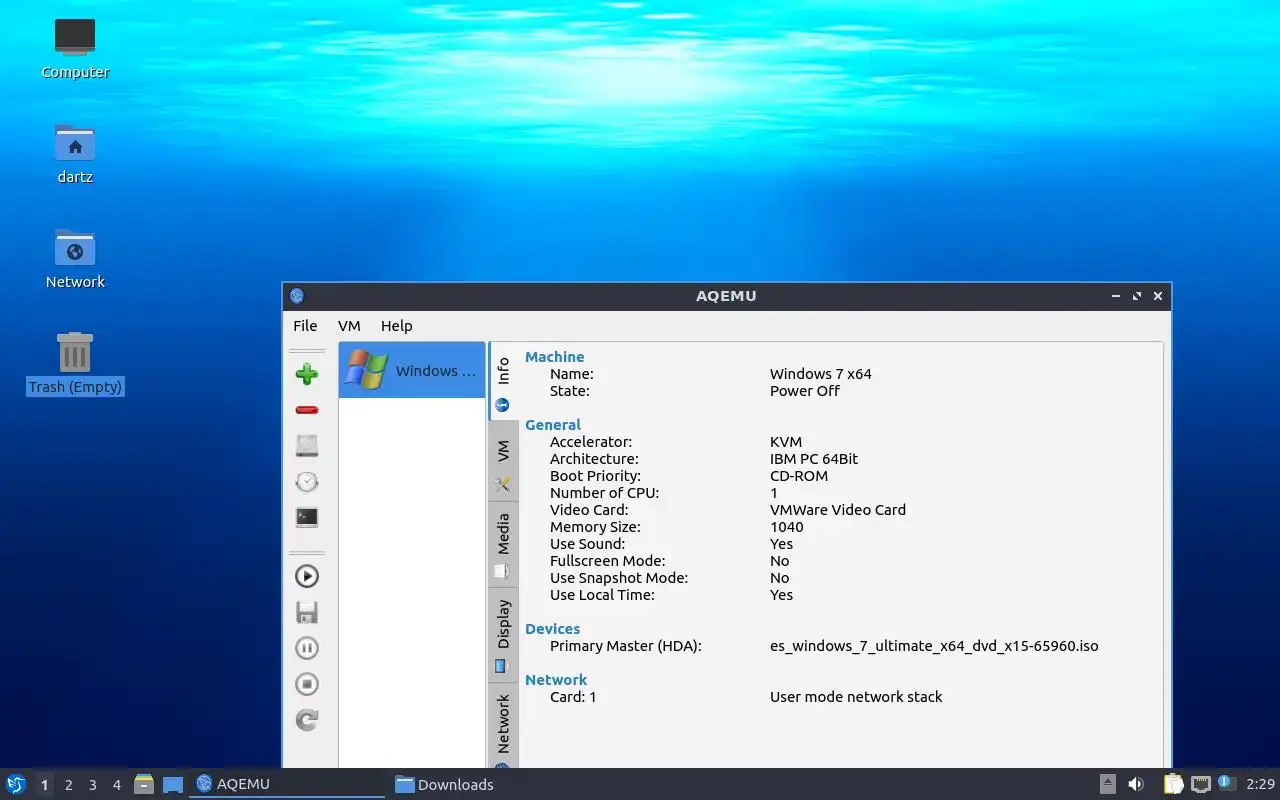Image resolution: width=1280 pixels, height=800 pixels.
Task: Click the 'Primary Master (HDA):' label
Action: click(x=626, y=646)
